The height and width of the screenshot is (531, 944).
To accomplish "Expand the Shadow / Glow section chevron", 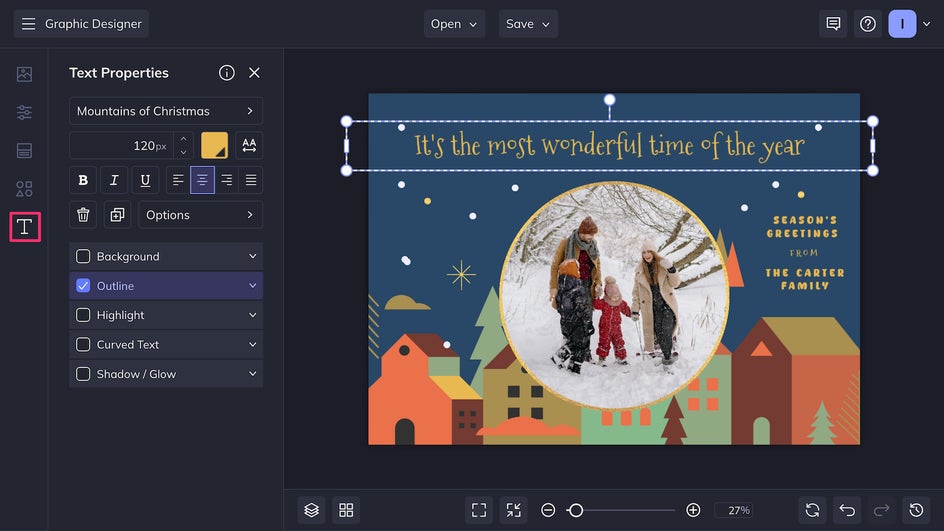I will pyautogui.click(x=252, y=374).
